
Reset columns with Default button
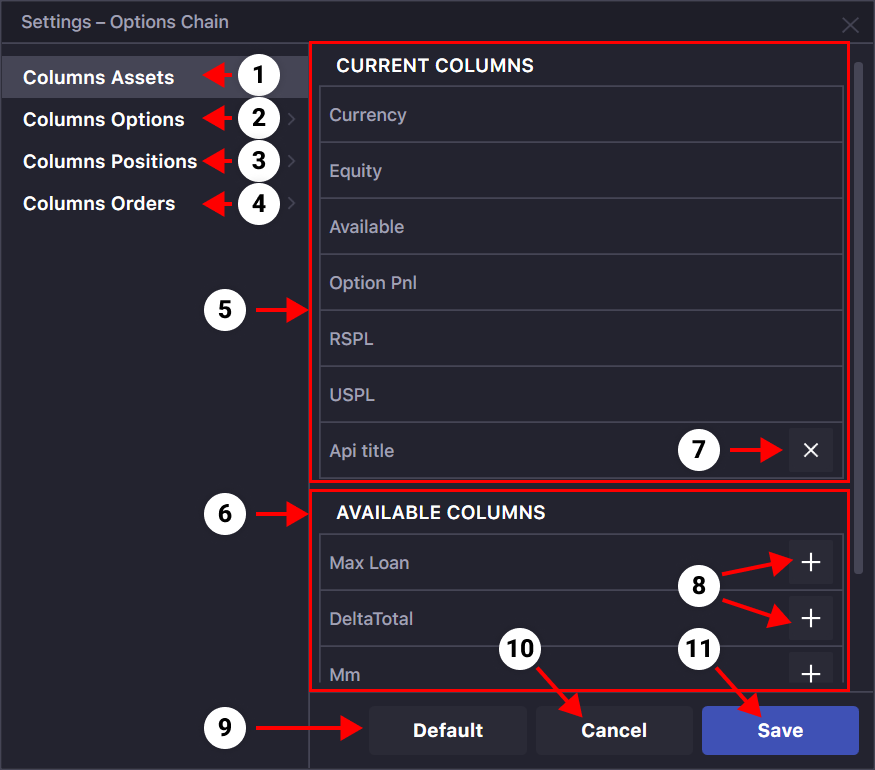(x=448, y=730)
